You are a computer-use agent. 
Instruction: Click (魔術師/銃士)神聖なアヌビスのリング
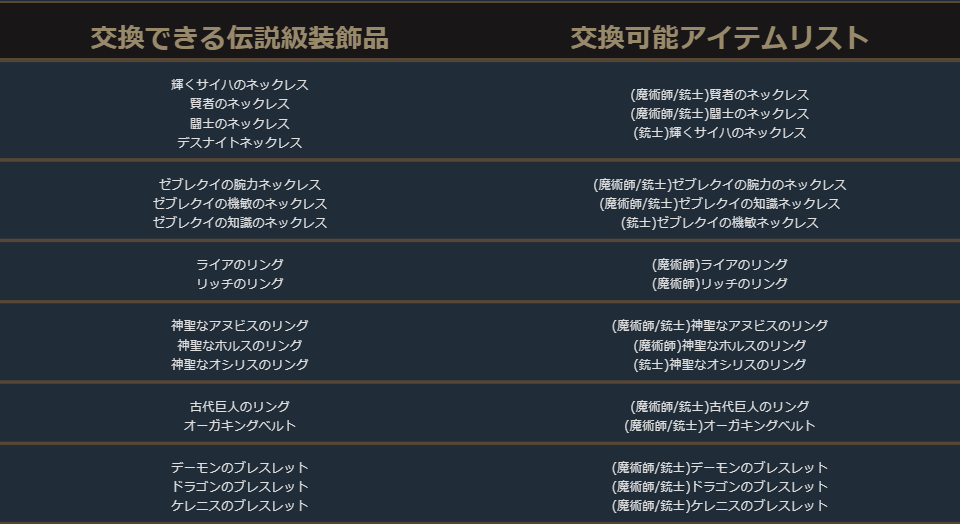(x=719, y=326)
